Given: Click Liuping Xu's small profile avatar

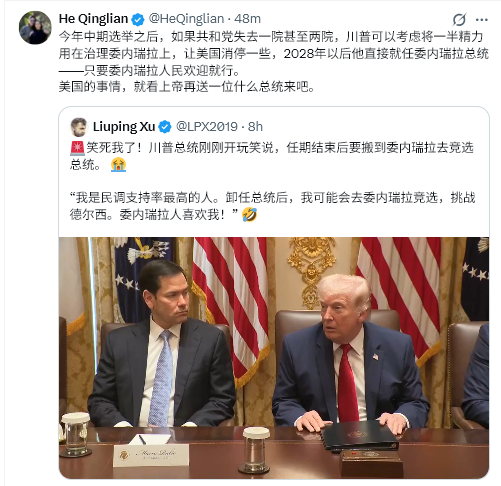Looking at the screenshot, I should point(79,127).
